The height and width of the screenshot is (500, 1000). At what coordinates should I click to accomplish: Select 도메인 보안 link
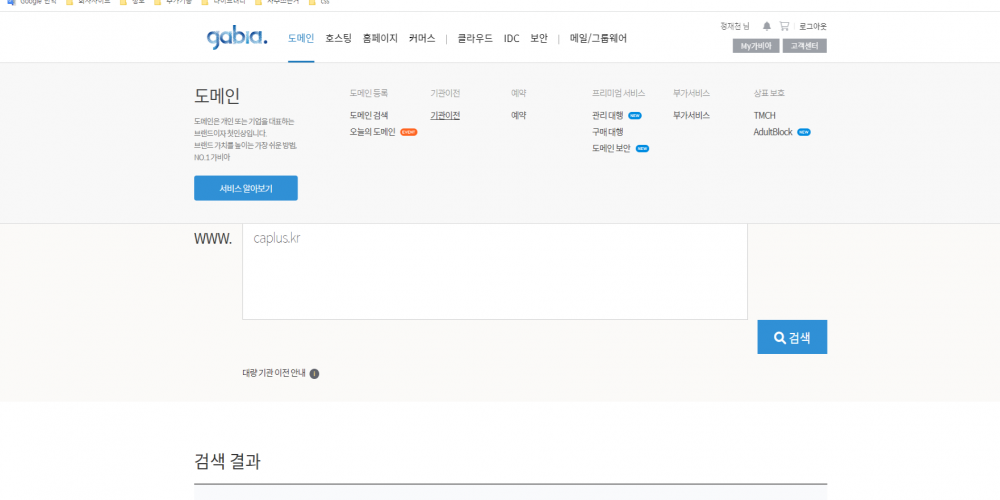point(611,149)
